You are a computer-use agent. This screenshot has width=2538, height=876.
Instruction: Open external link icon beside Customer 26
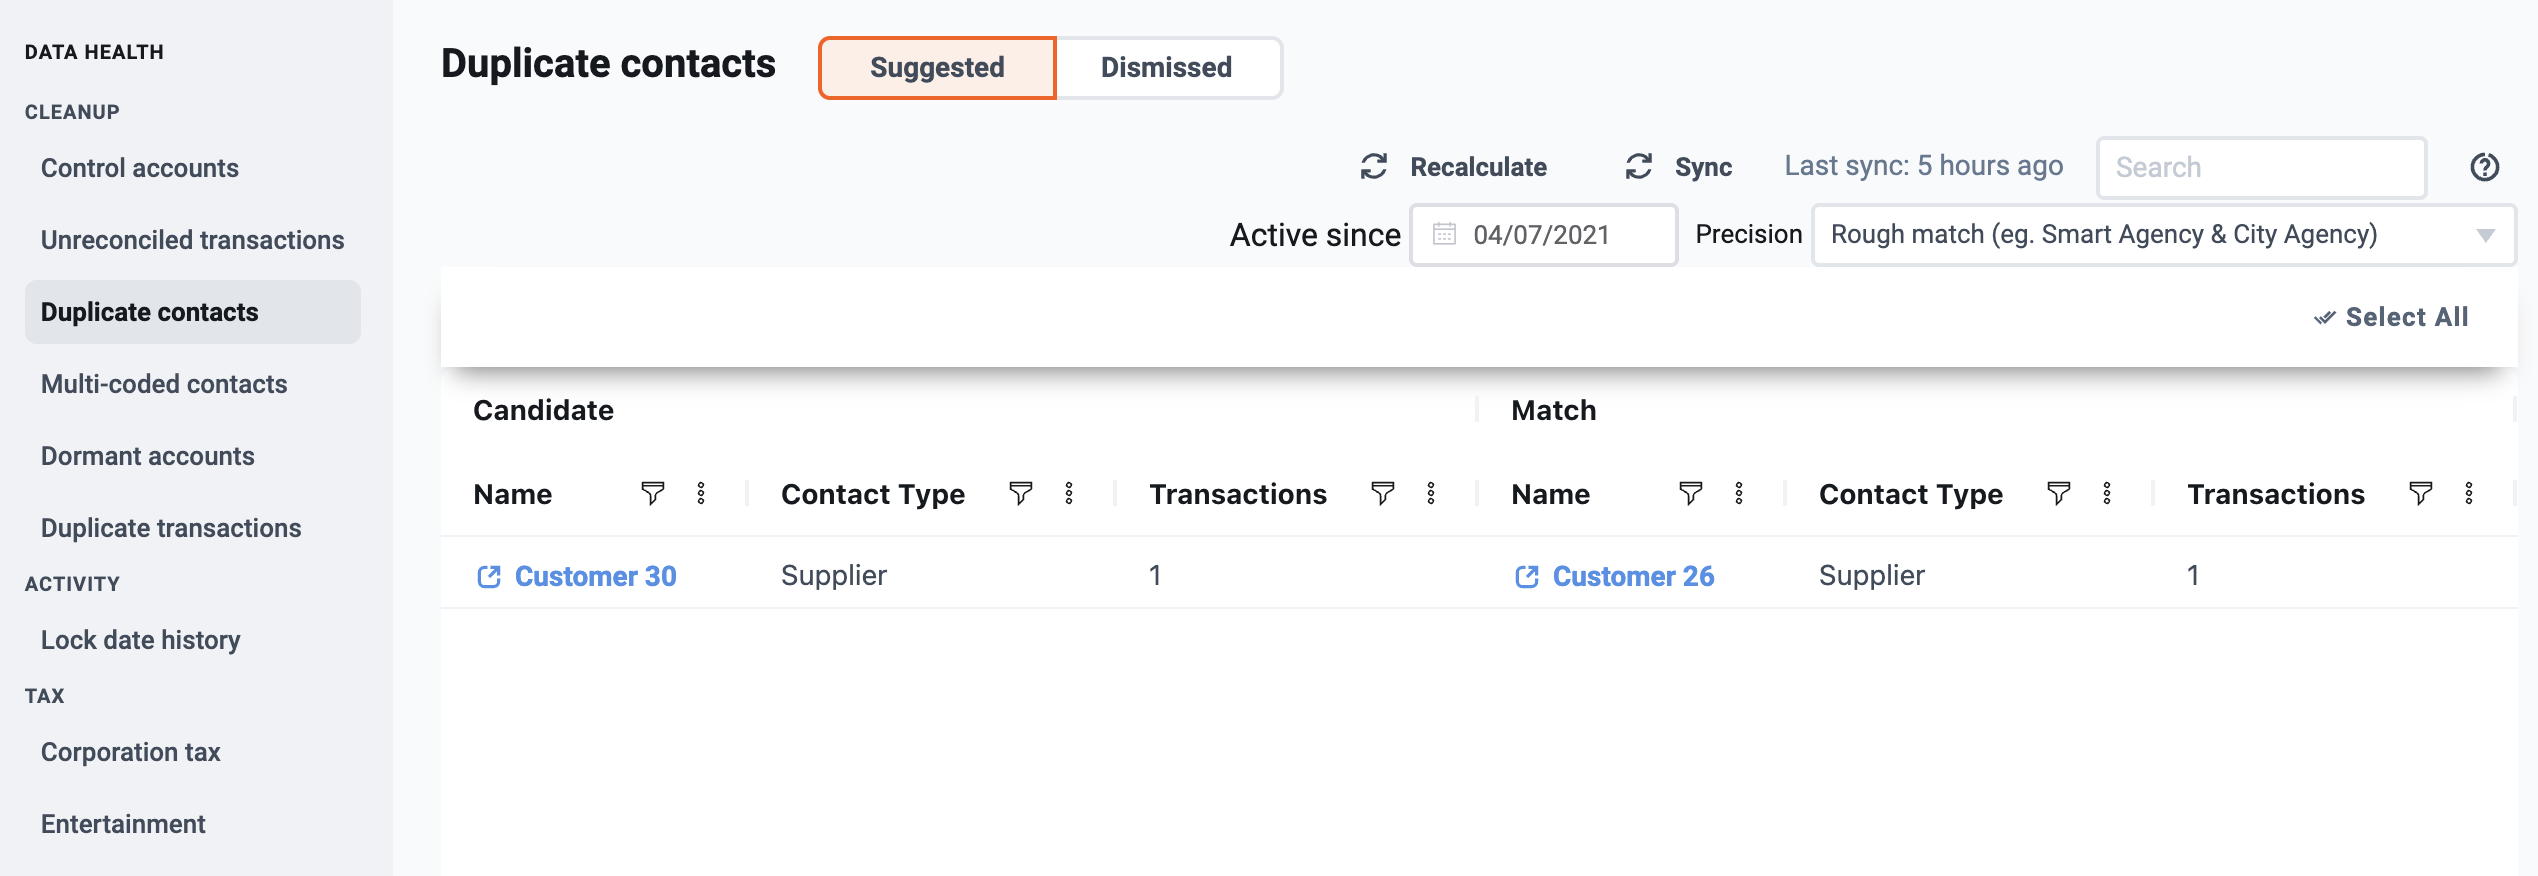click(x=1527, y=576)
